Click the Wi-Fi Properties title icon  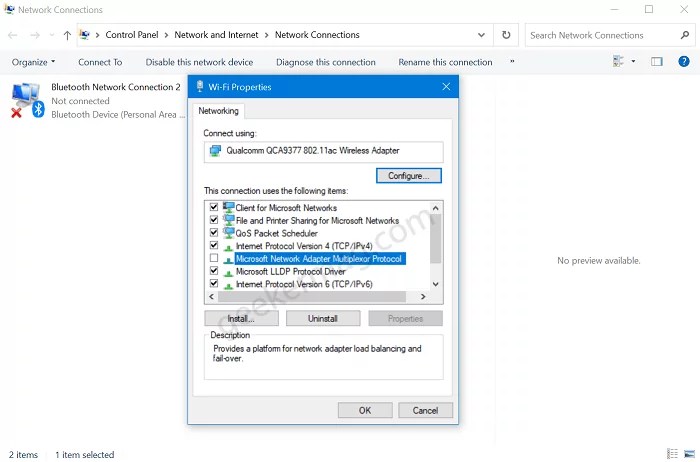200,86
